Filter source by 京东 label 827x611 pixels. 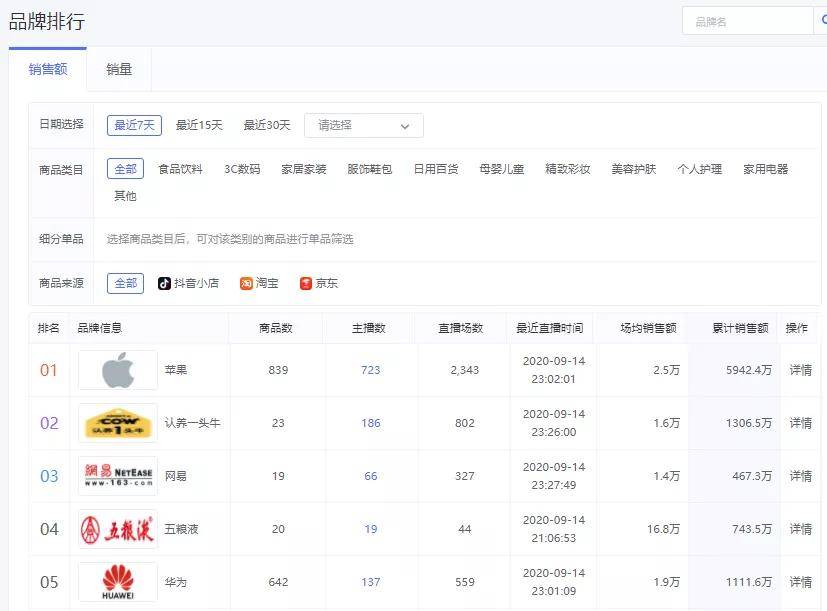pos(326,283)
